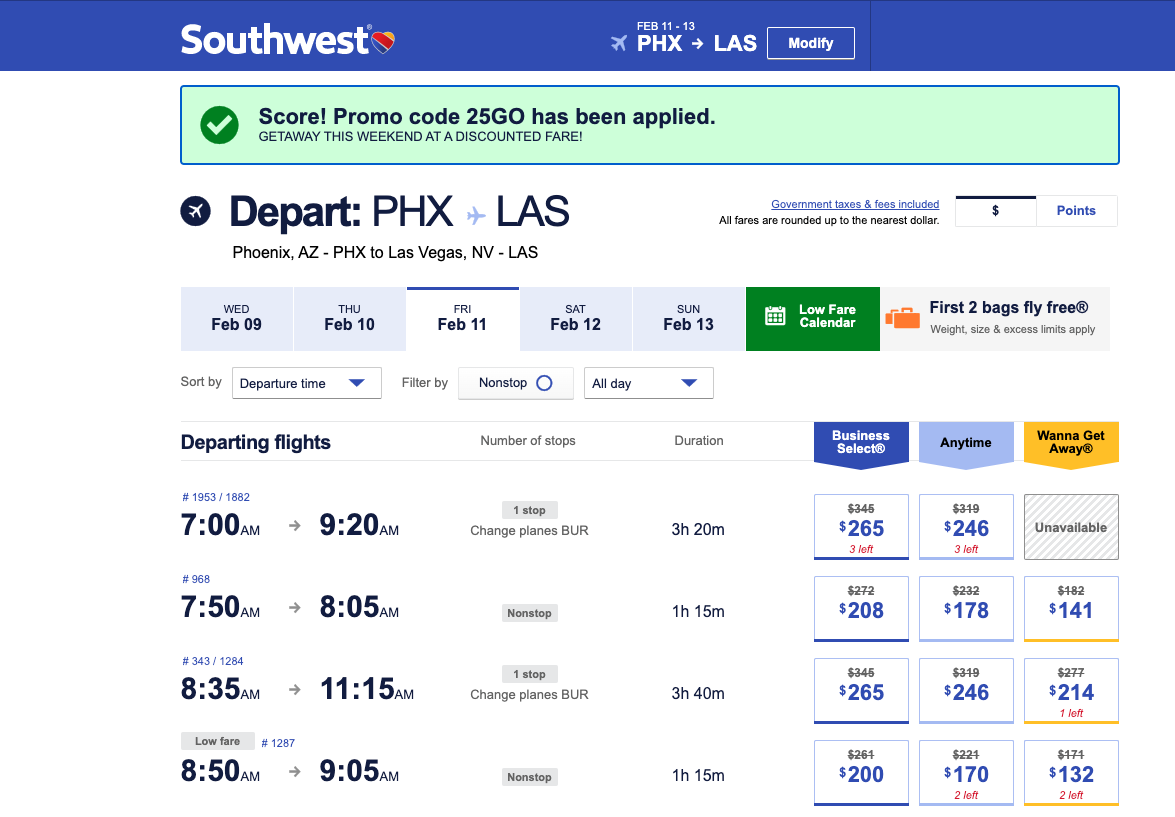Click the orange luggage bags icon
1175x817 pixels.
tap(903, 318)
